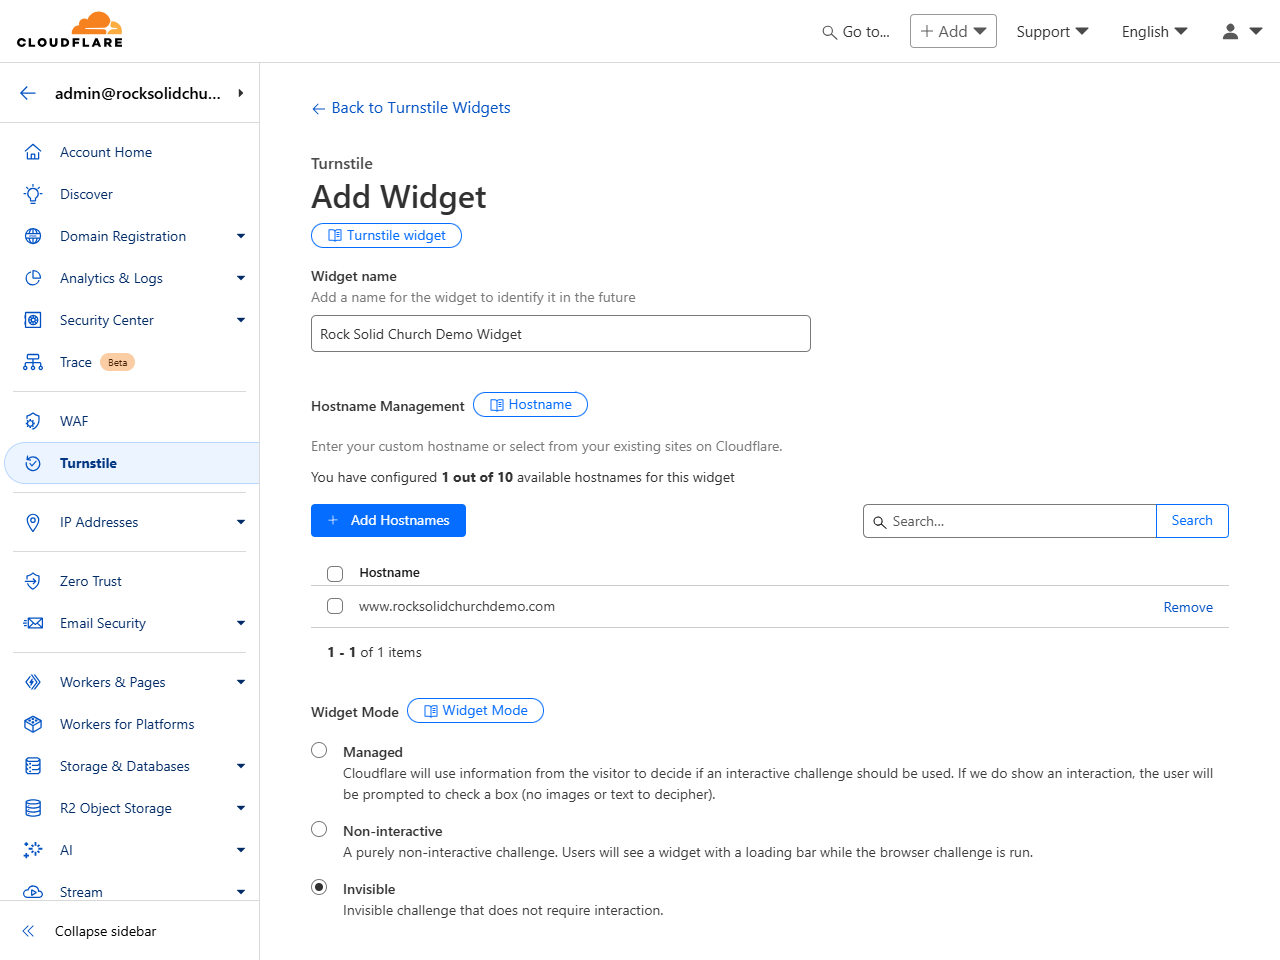This screenshot has height=960, width=1280.
Task: Click the Stream cloud icon
Action: (33, 892)
